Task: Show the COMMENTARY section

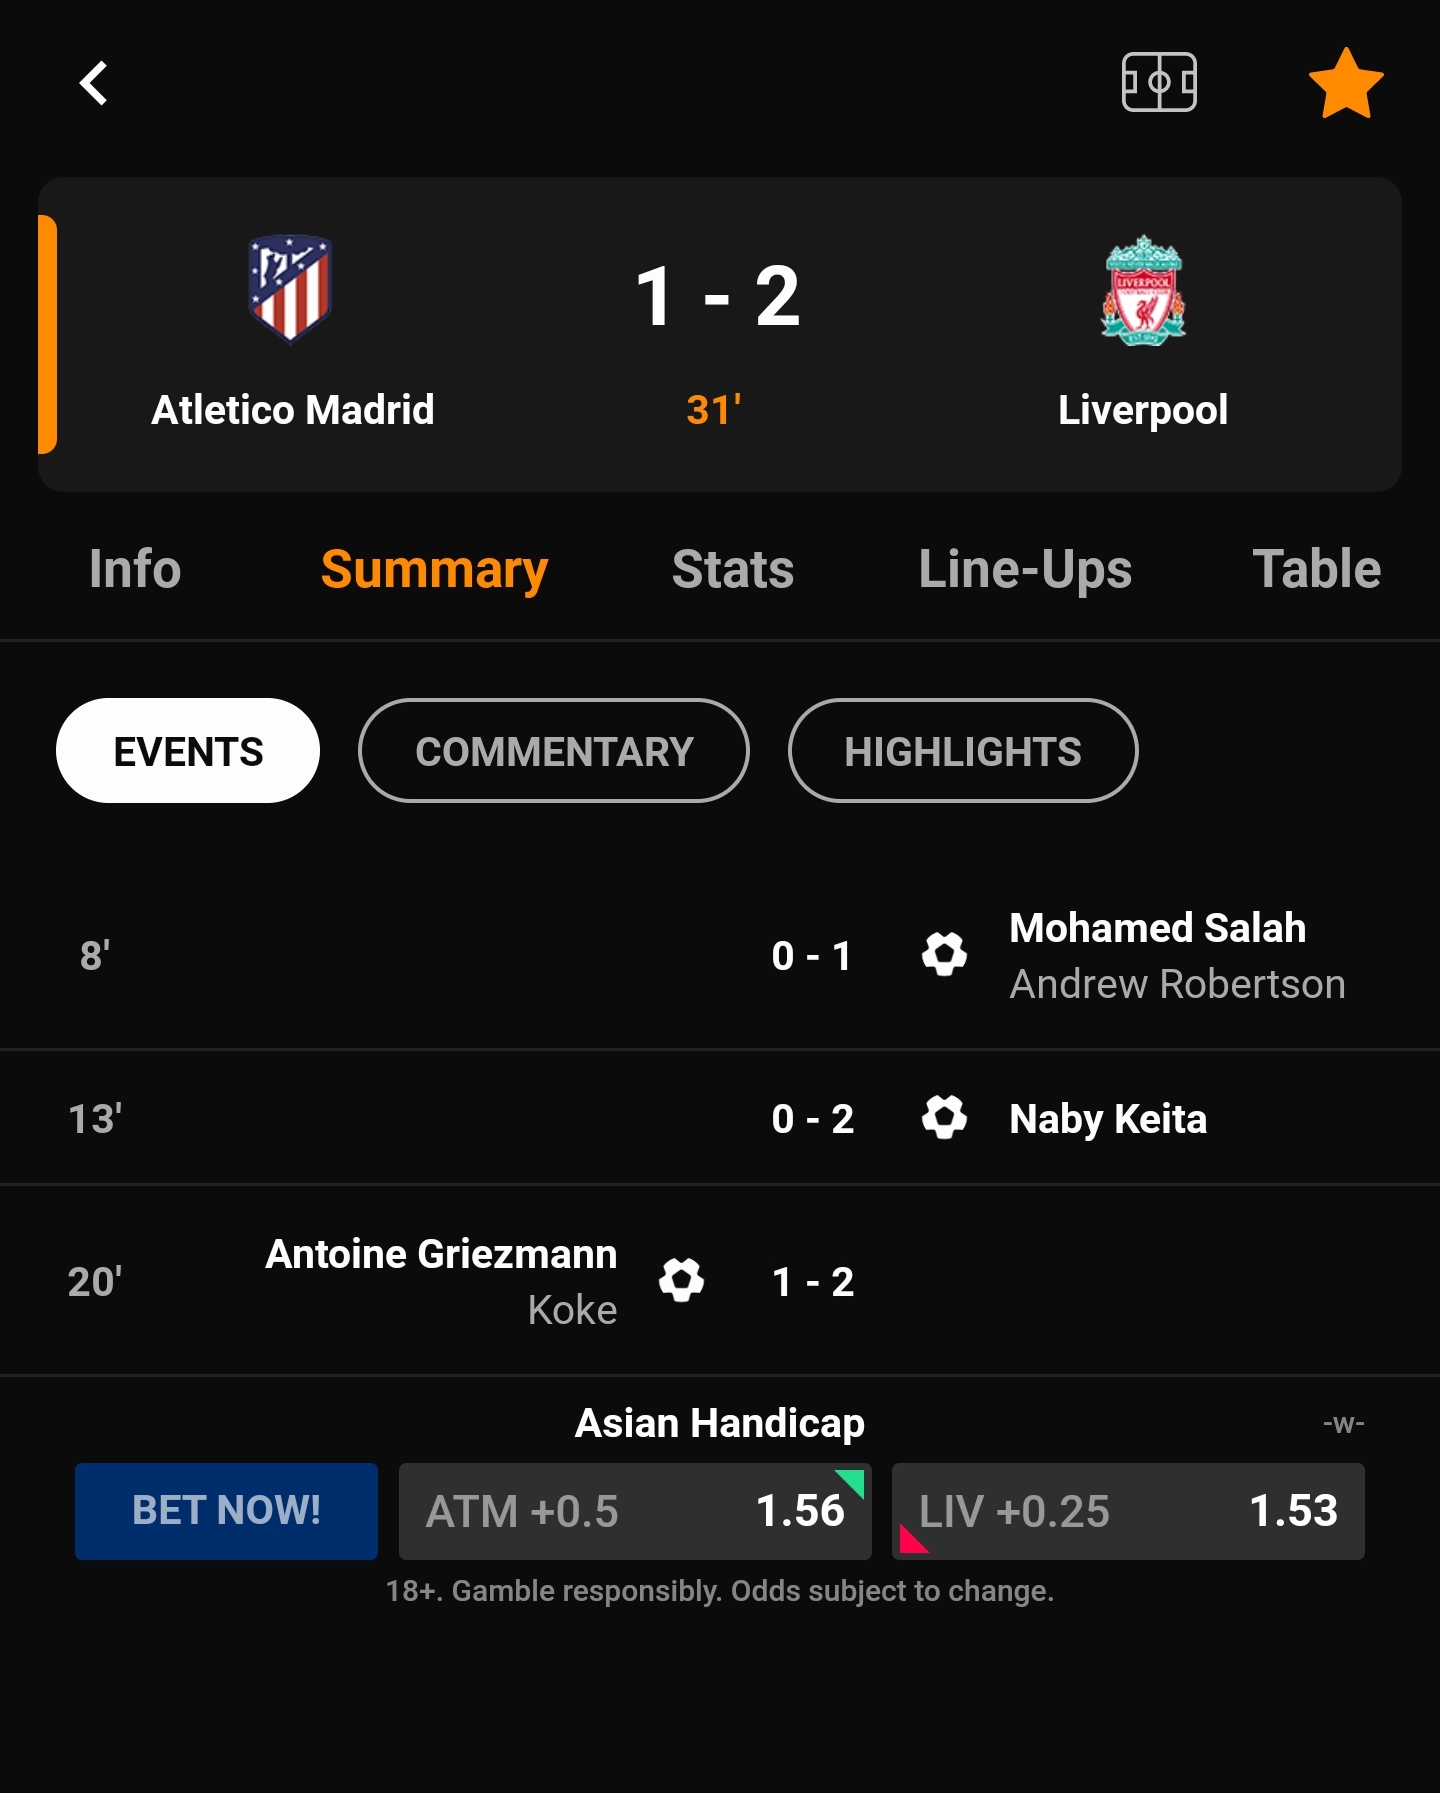Action: click(x=554, y=751)
